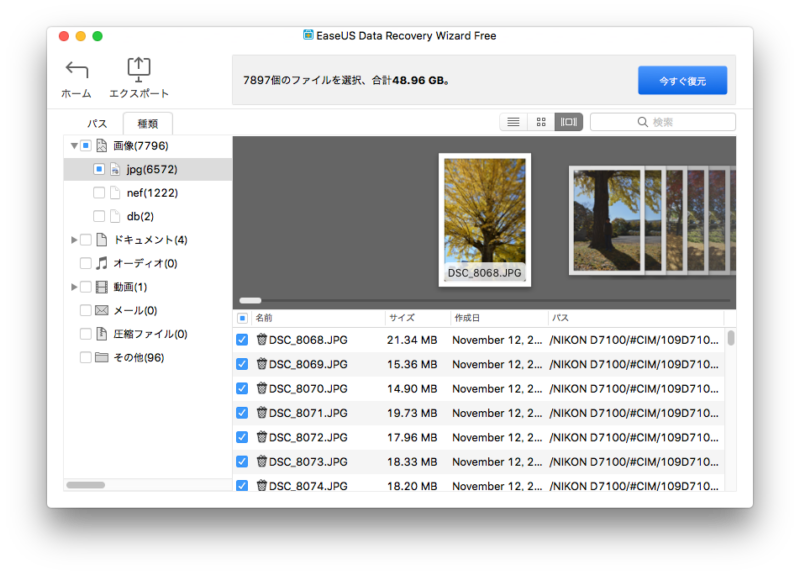Click the Export (エクスポート) icon
800x575 pixels.
(x=138, y=70)
